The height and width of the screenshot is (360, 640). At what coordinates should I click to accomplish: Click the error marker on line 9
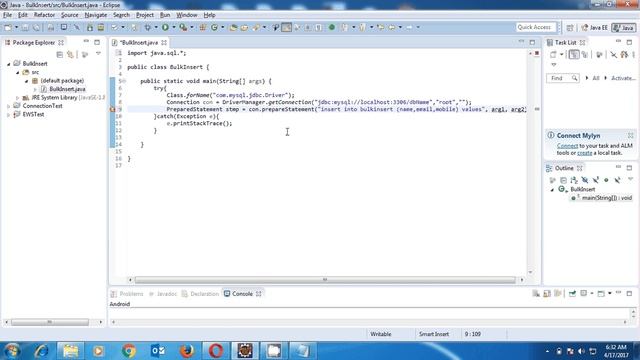click(113, 109)
